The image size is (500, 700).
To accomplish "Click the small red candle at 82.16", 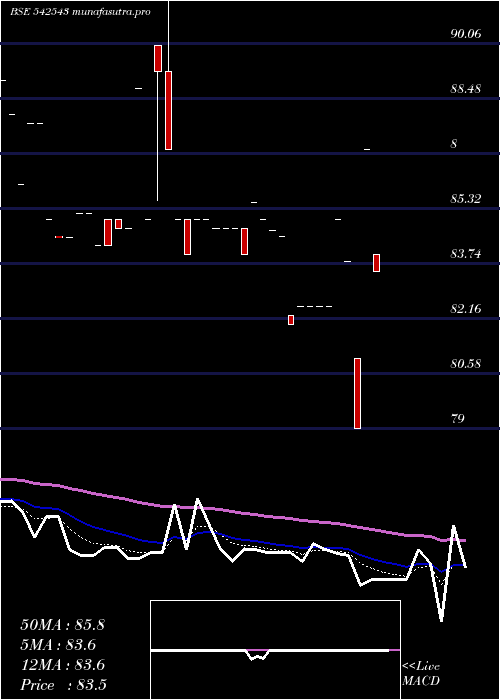I will [291, 320].
